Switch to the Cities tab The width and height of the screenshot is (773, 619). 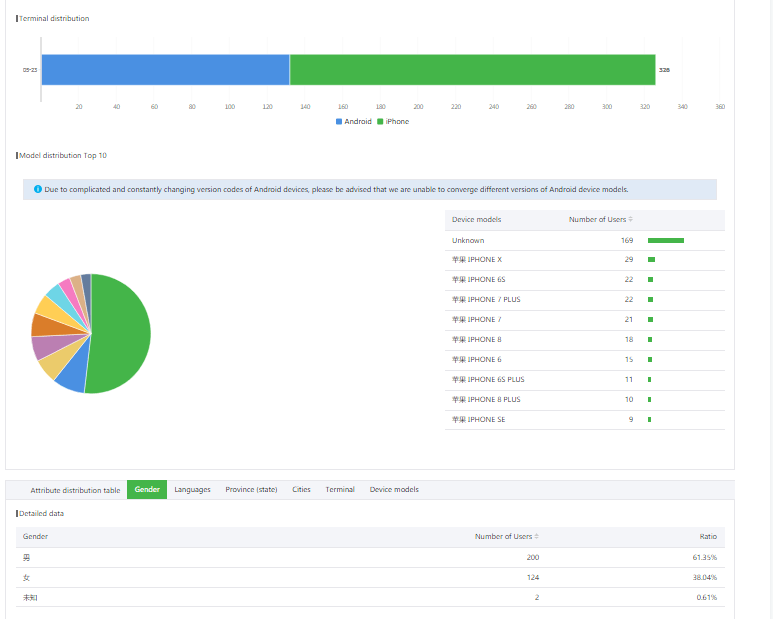301,490
